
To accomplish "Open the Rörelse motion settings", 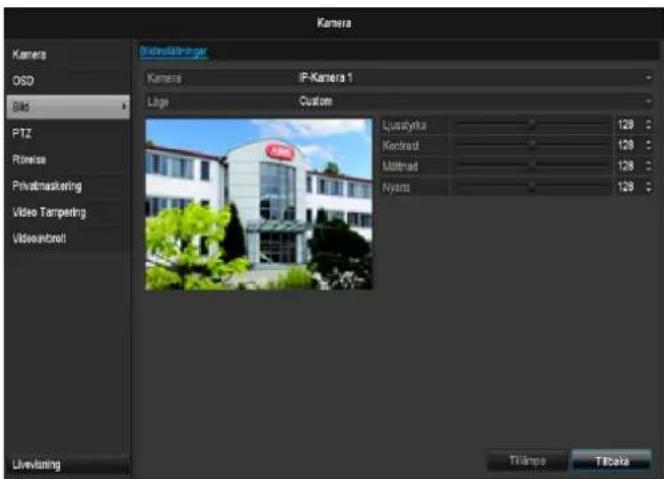I will click(68, 160).
